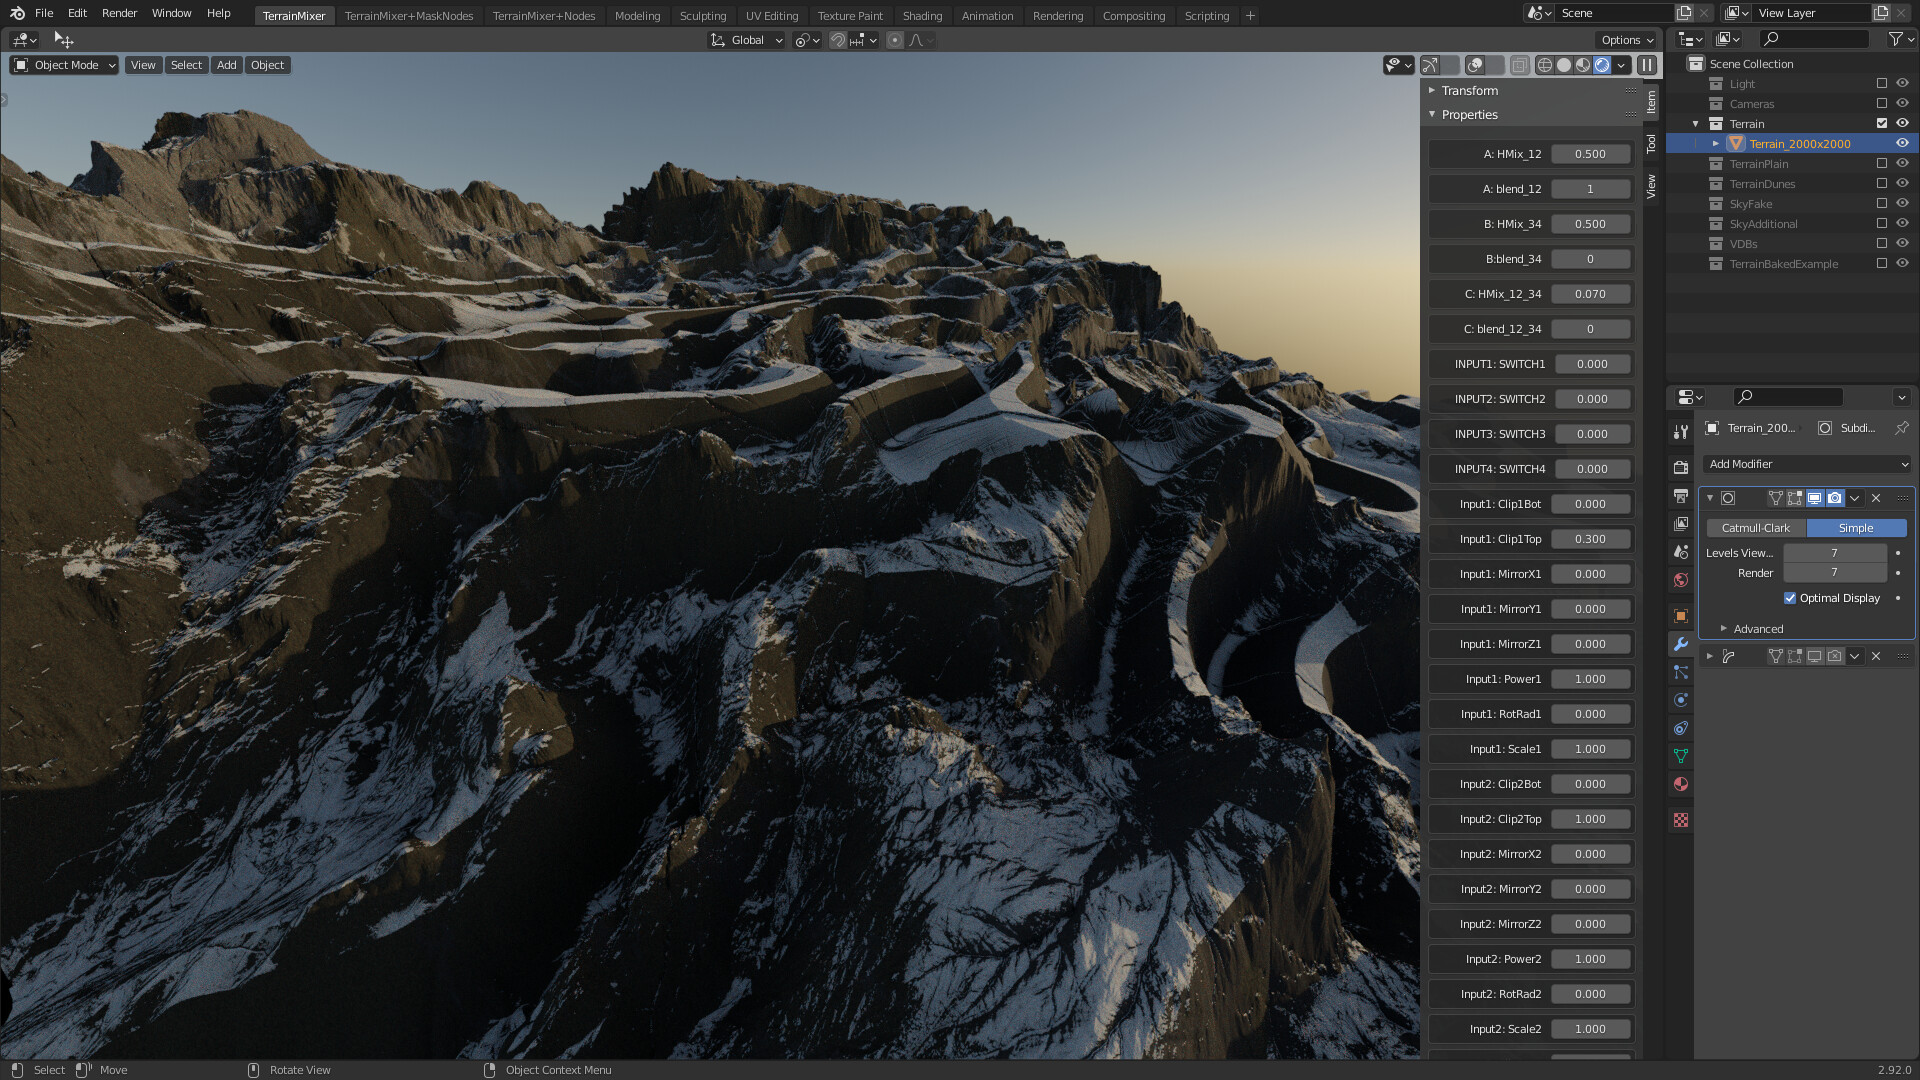Image resolution: width=1920 pixels, height=1080 pixels.
Task: Open the Render menu
Action: (119, 13)
